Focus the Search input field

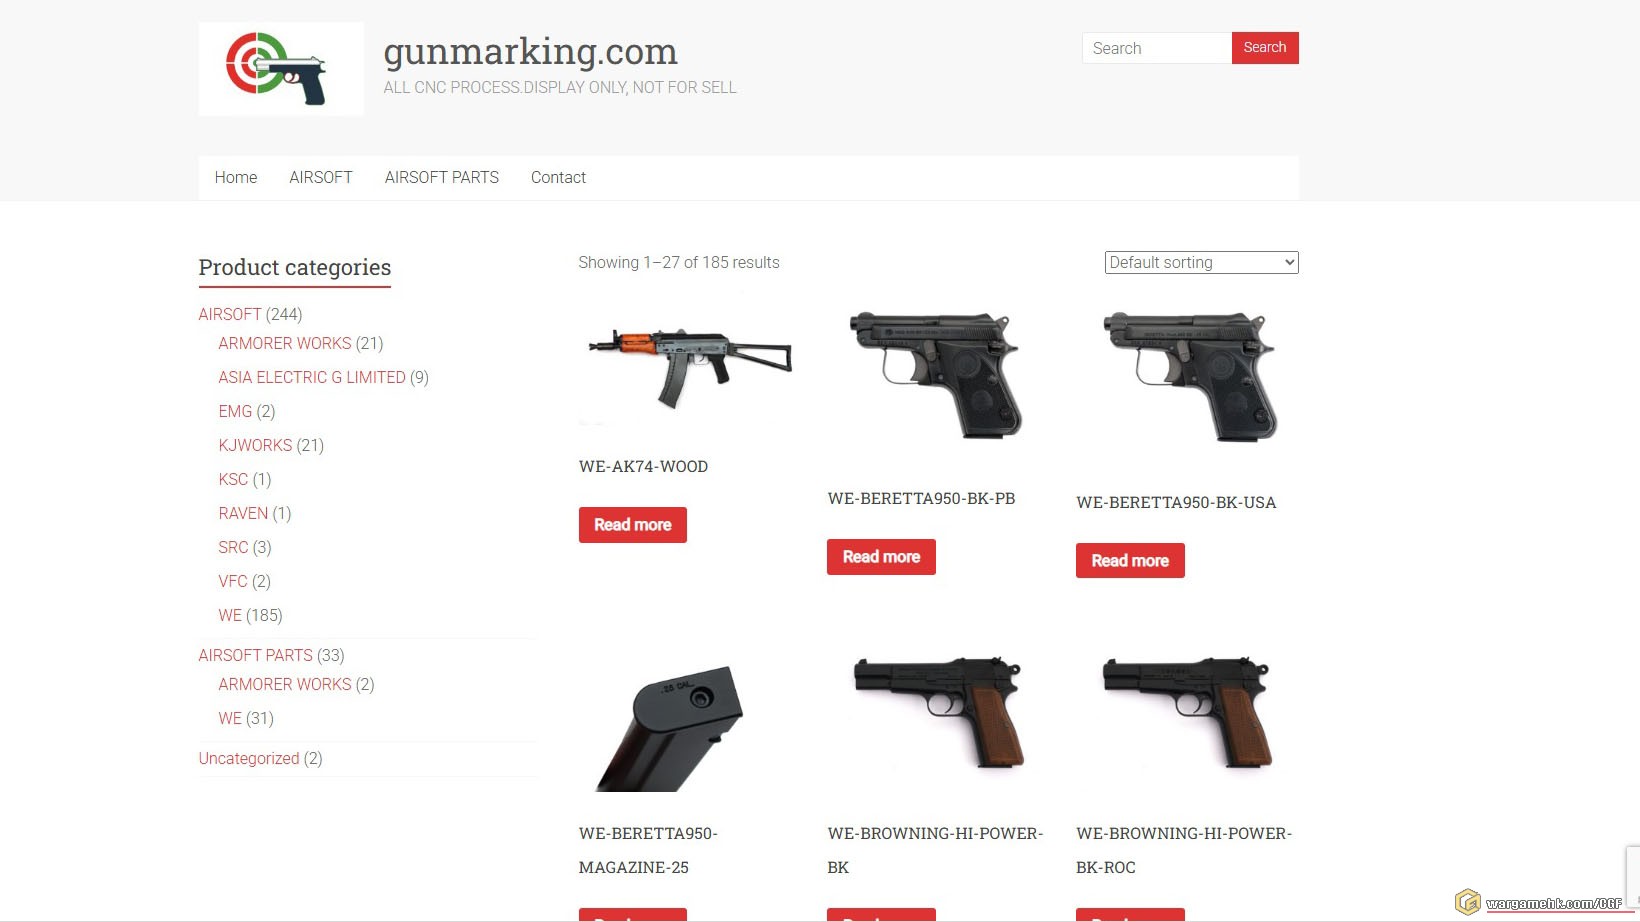1157,48
